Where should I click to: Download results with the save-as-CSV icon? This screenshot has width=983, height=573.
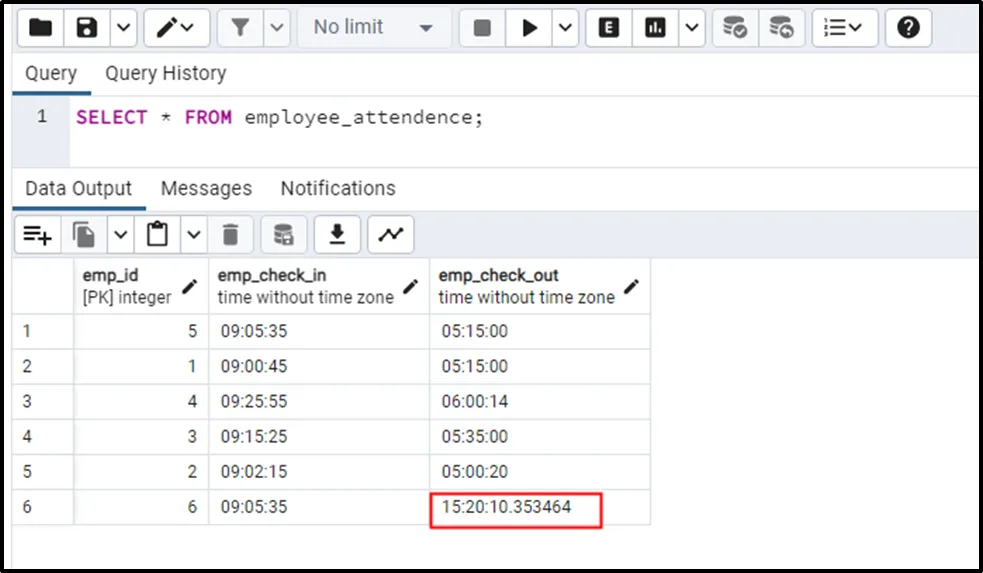pos(338,235)
